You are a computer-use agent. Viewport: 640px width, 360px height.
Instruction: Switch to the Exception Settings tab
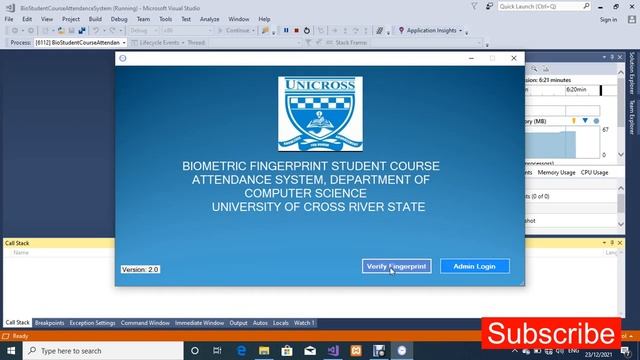[x=92, y=323]
